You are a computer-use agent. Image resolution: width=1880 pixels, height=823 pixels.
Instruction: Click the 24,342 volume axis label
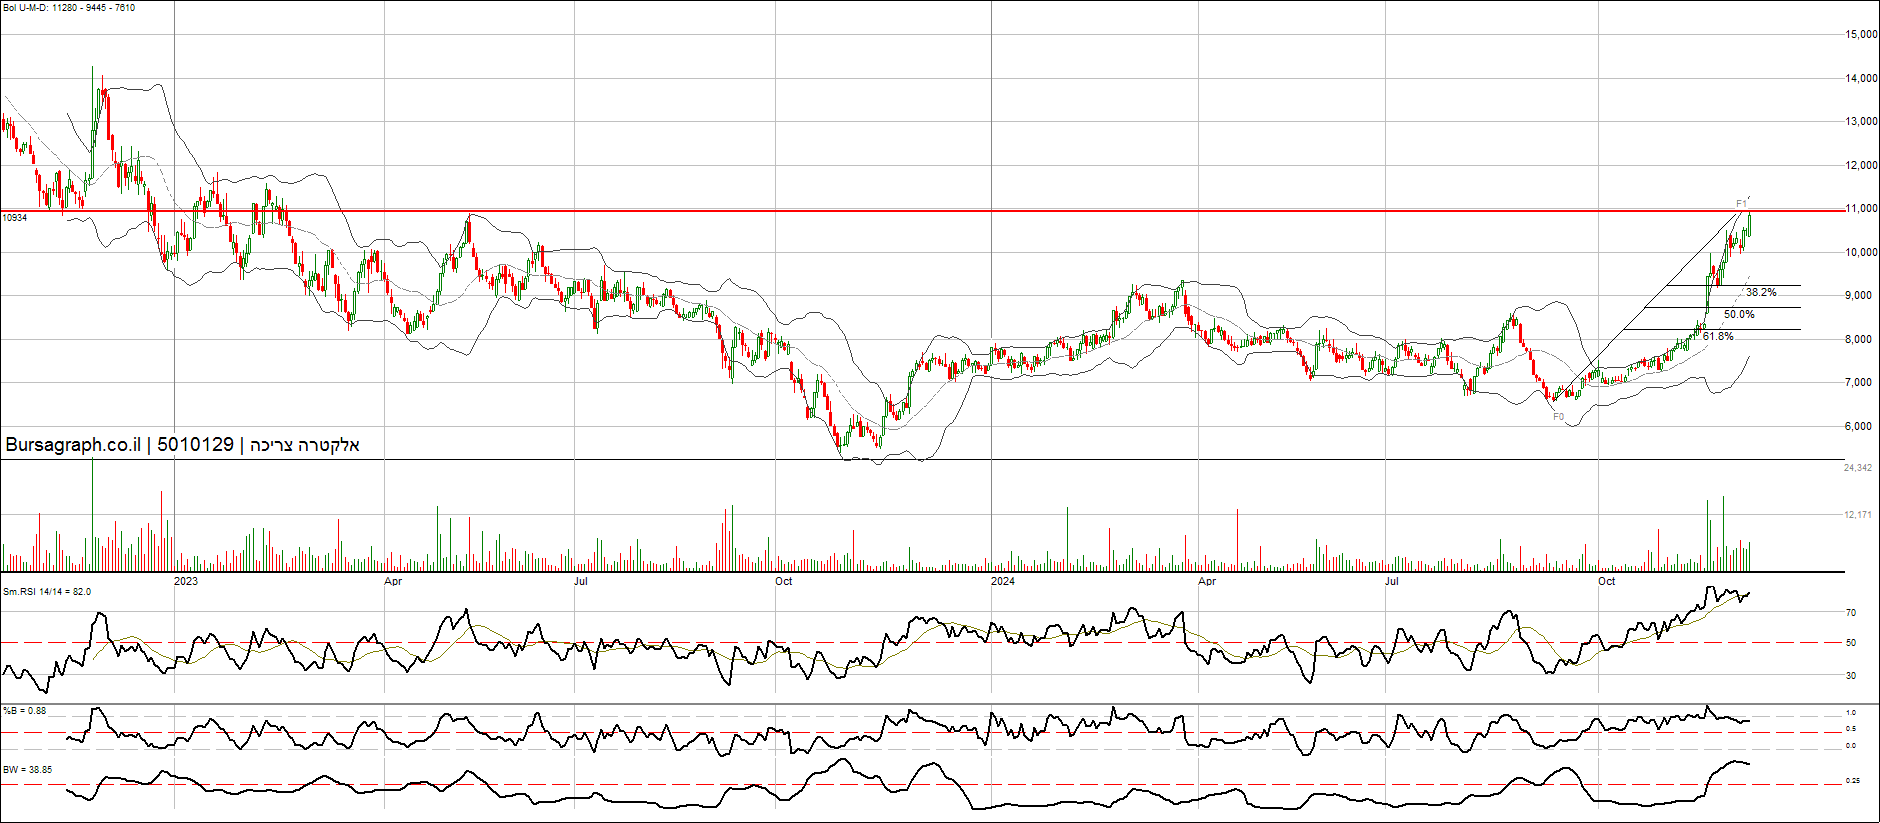pos(1858,468)
